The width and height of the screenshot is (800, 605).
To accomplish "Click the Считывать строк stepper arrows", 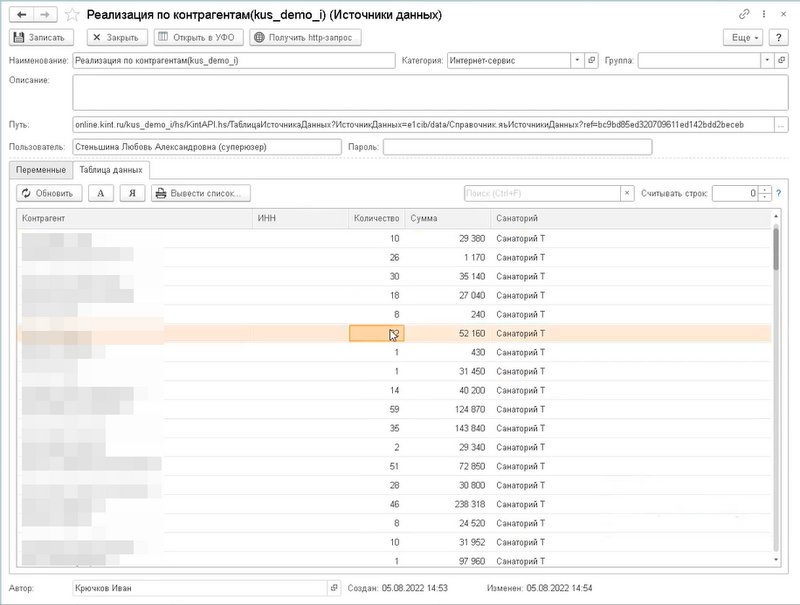I will 765,193.
